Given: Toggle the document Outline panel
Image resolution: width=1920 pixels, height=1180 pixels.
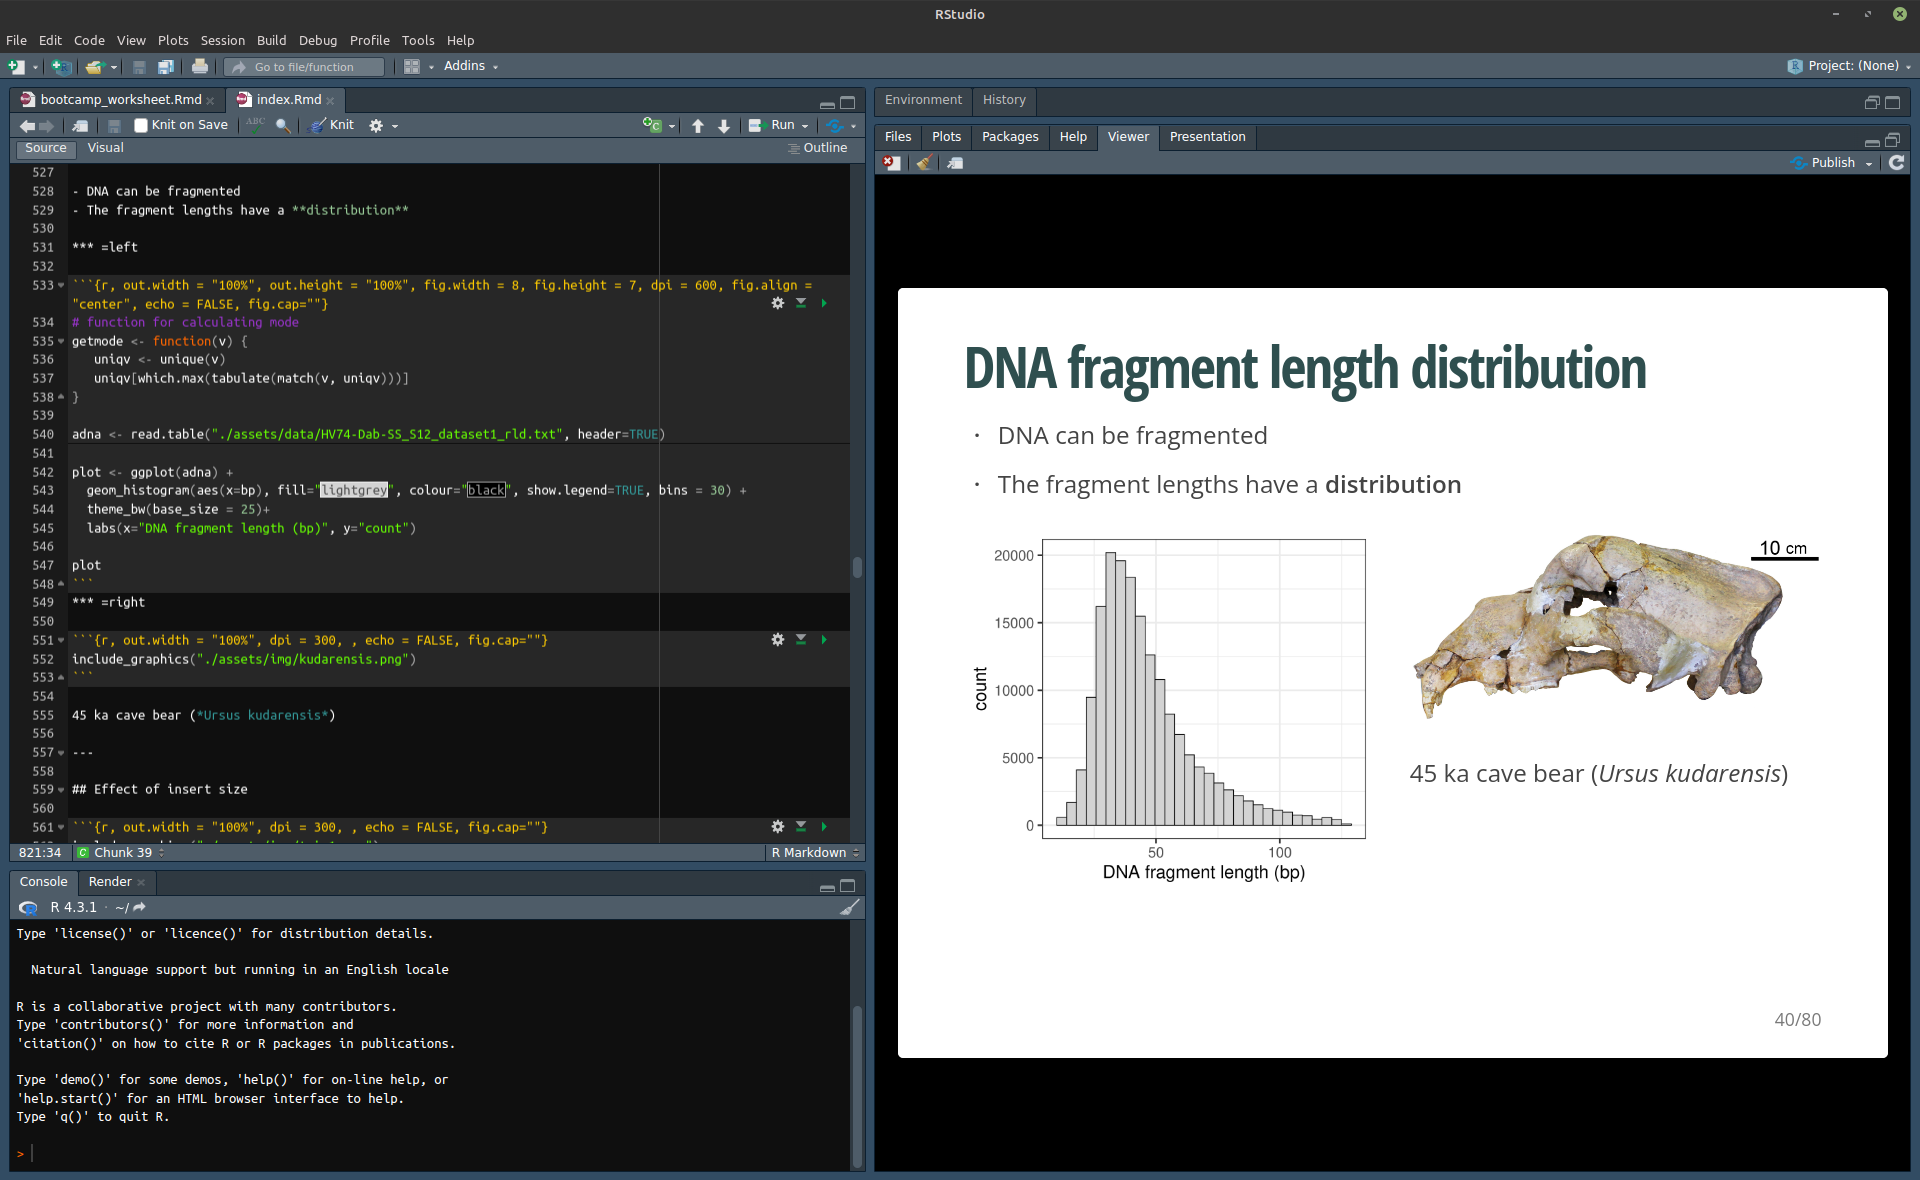Looking at the screenshot, I should (x=817, y=148).
